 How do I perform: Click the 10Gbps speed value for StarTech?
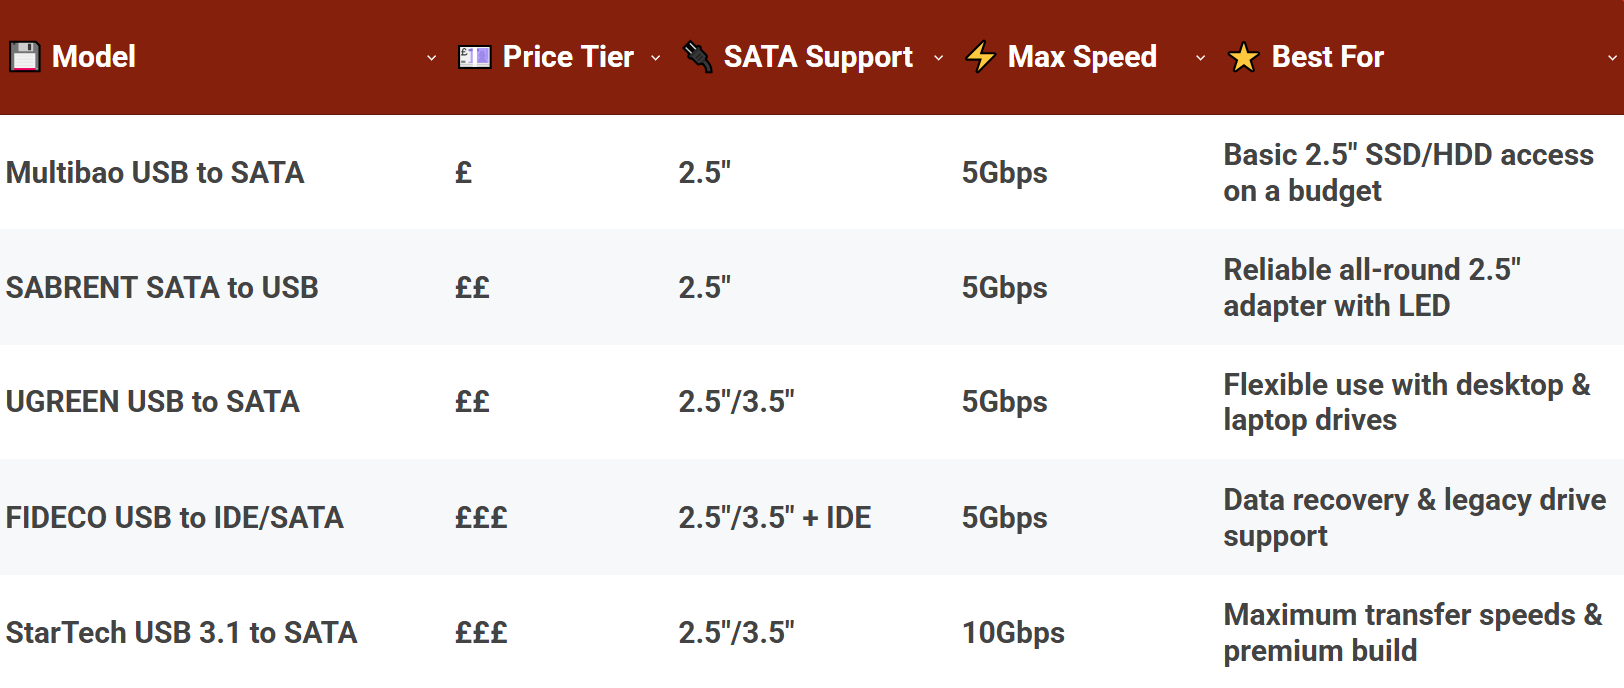[x=1013, y=632]
